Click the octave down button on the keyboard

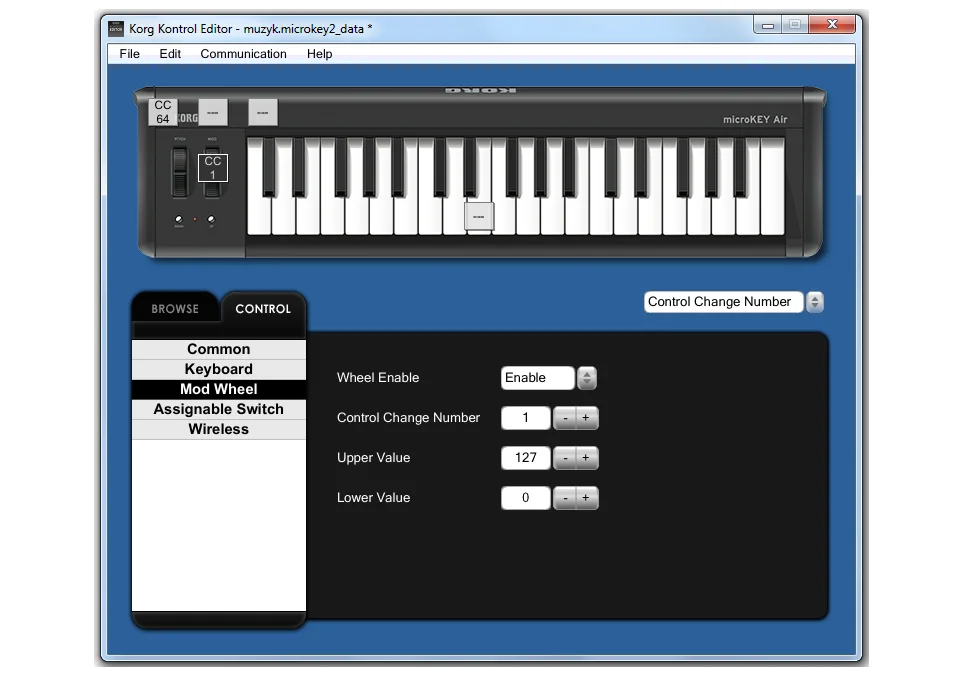pyautogui.click(x=179, y=219)
